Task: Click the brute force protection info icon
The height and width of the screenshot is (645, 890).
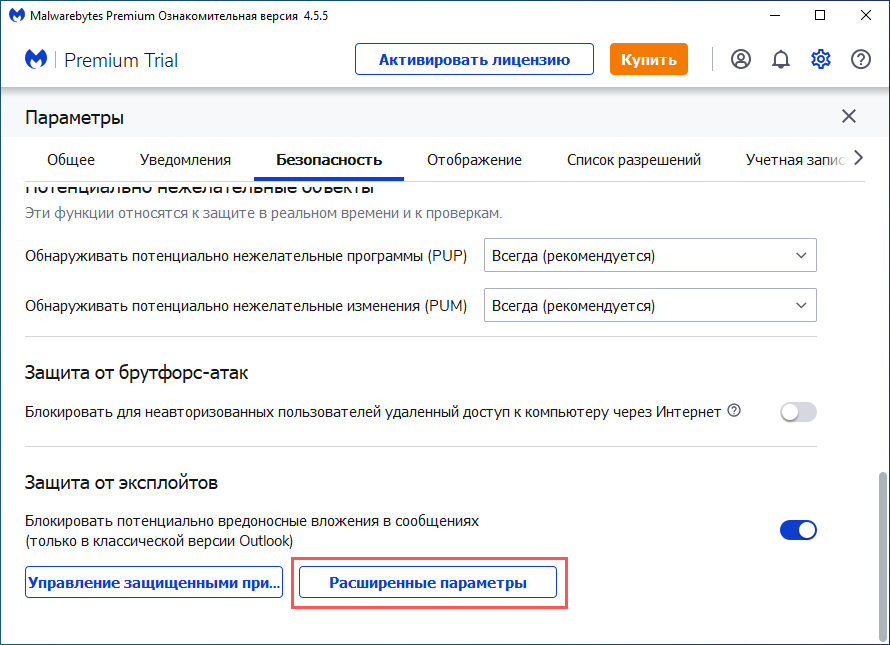Action: click(734, 411)
